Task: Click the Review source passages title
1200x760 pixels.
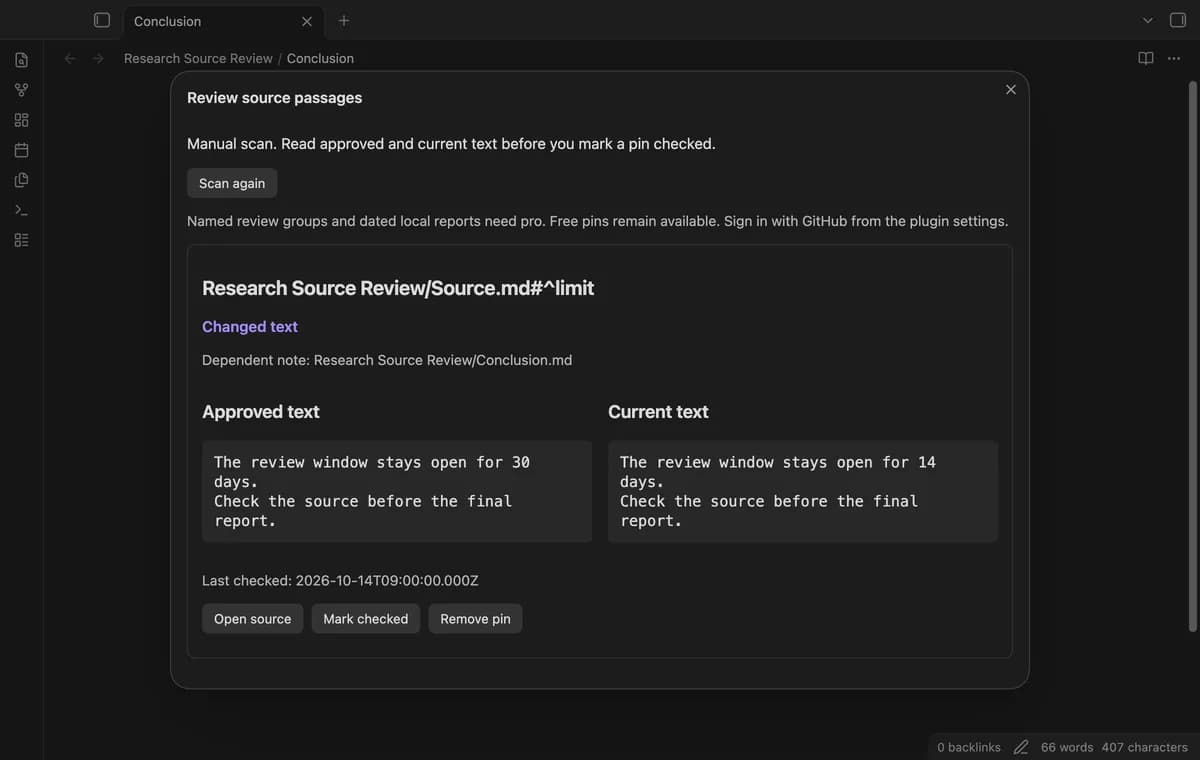Action: point(275,98)
